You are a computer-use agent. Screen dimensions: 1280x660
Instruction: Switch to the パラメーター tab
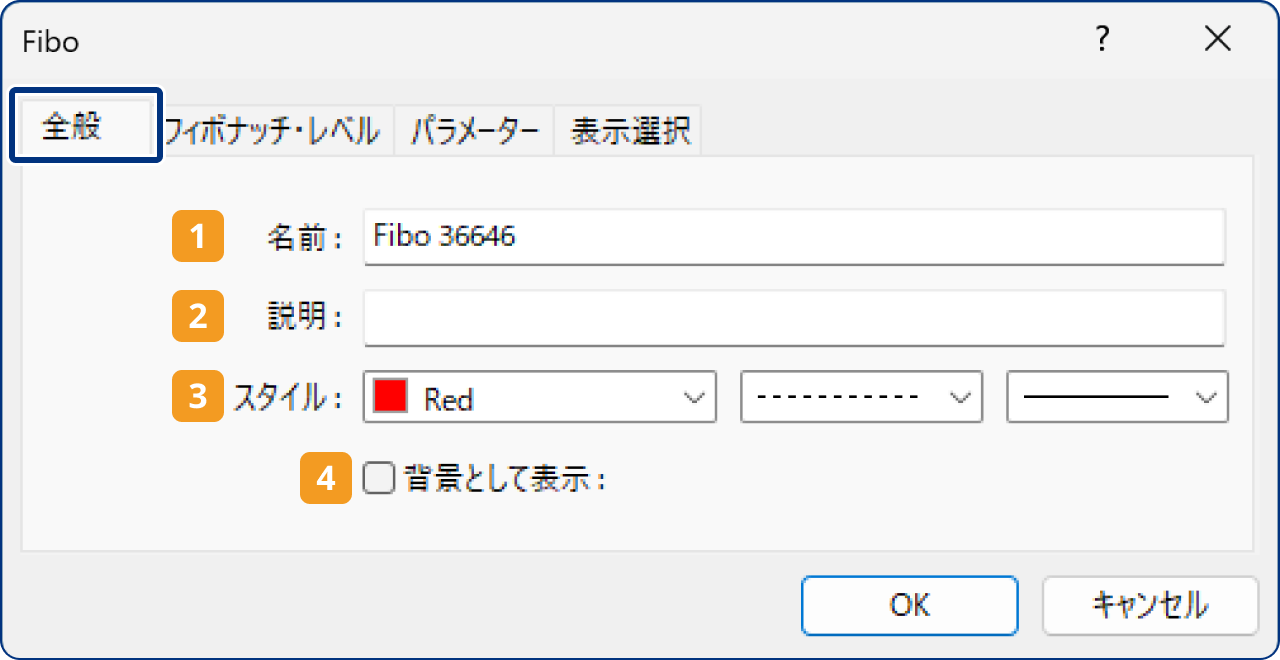[476, 130]
